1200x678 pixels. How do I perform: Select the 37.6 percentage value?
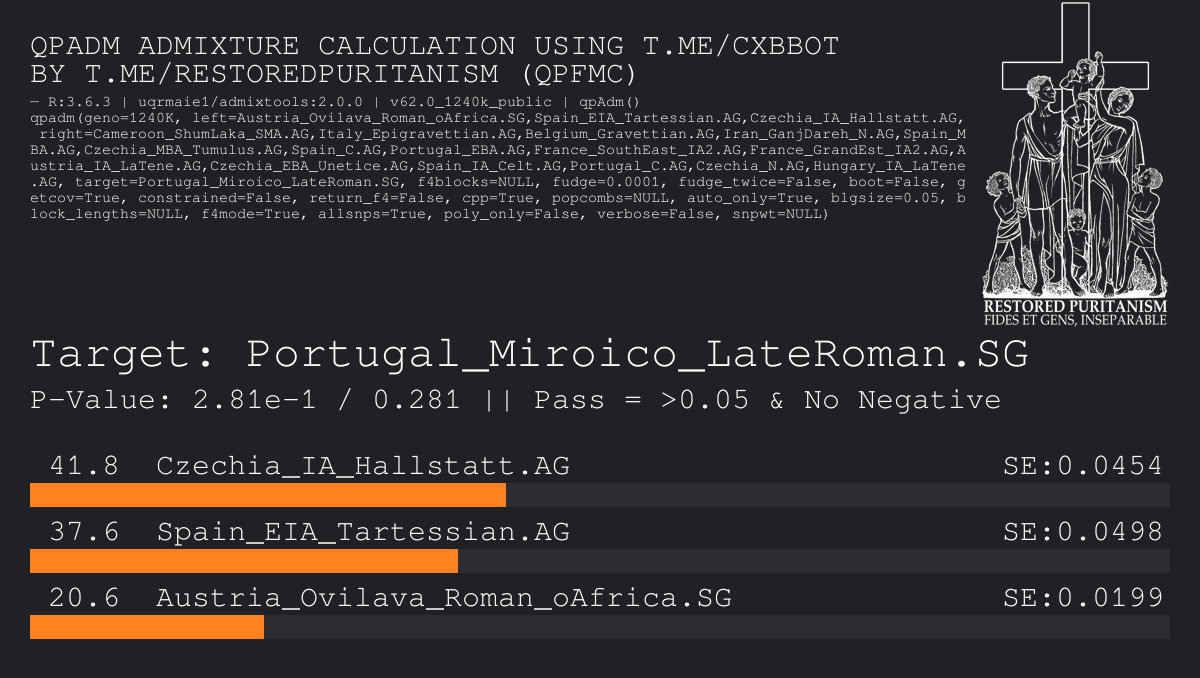pos(84,532)
